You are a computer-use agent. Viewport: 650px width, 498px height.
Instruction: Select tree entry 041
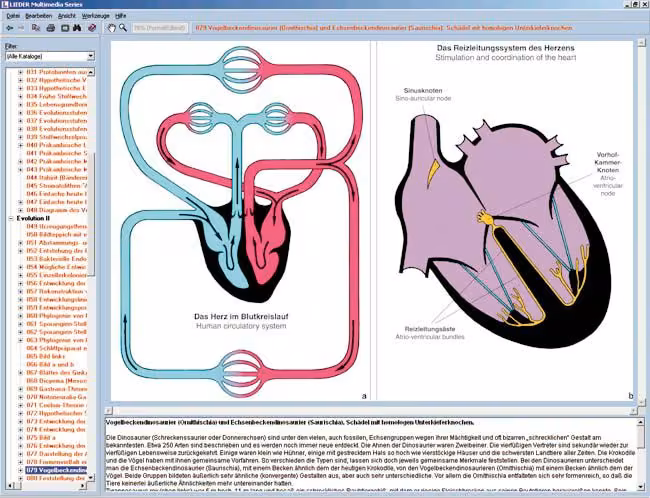click(x=57, y=153)
